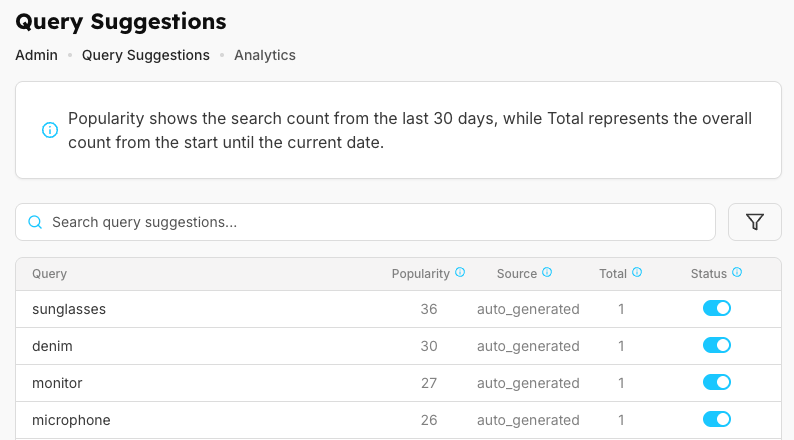Toggle the microphone suggestion status
This screenshot has width=794, height=440.
point(717,420)
